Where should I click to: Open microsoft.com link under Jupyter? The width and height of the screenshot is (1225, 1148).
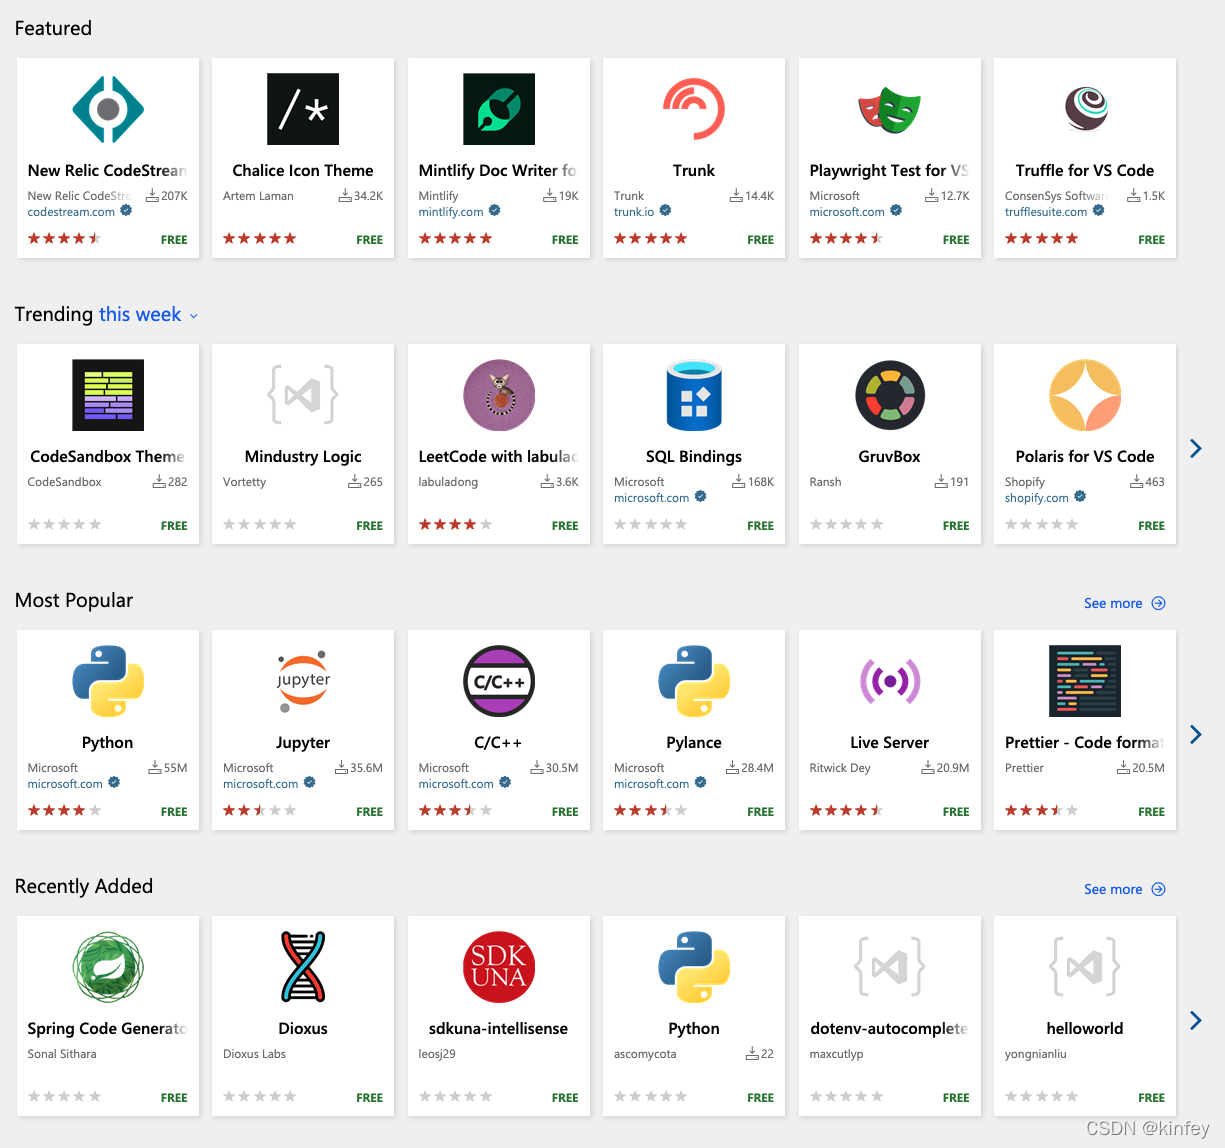pos(261,784)
